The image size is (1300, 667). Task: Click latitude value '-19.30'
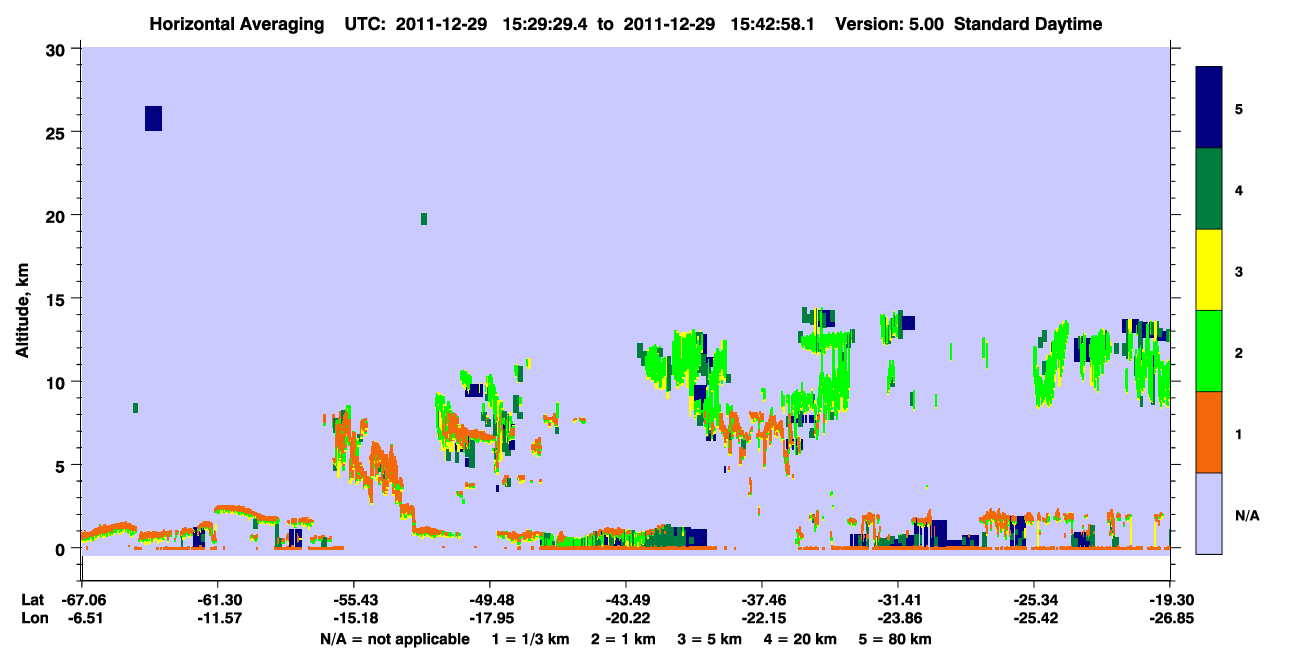pyautogui.click(x=1170, y=600)
